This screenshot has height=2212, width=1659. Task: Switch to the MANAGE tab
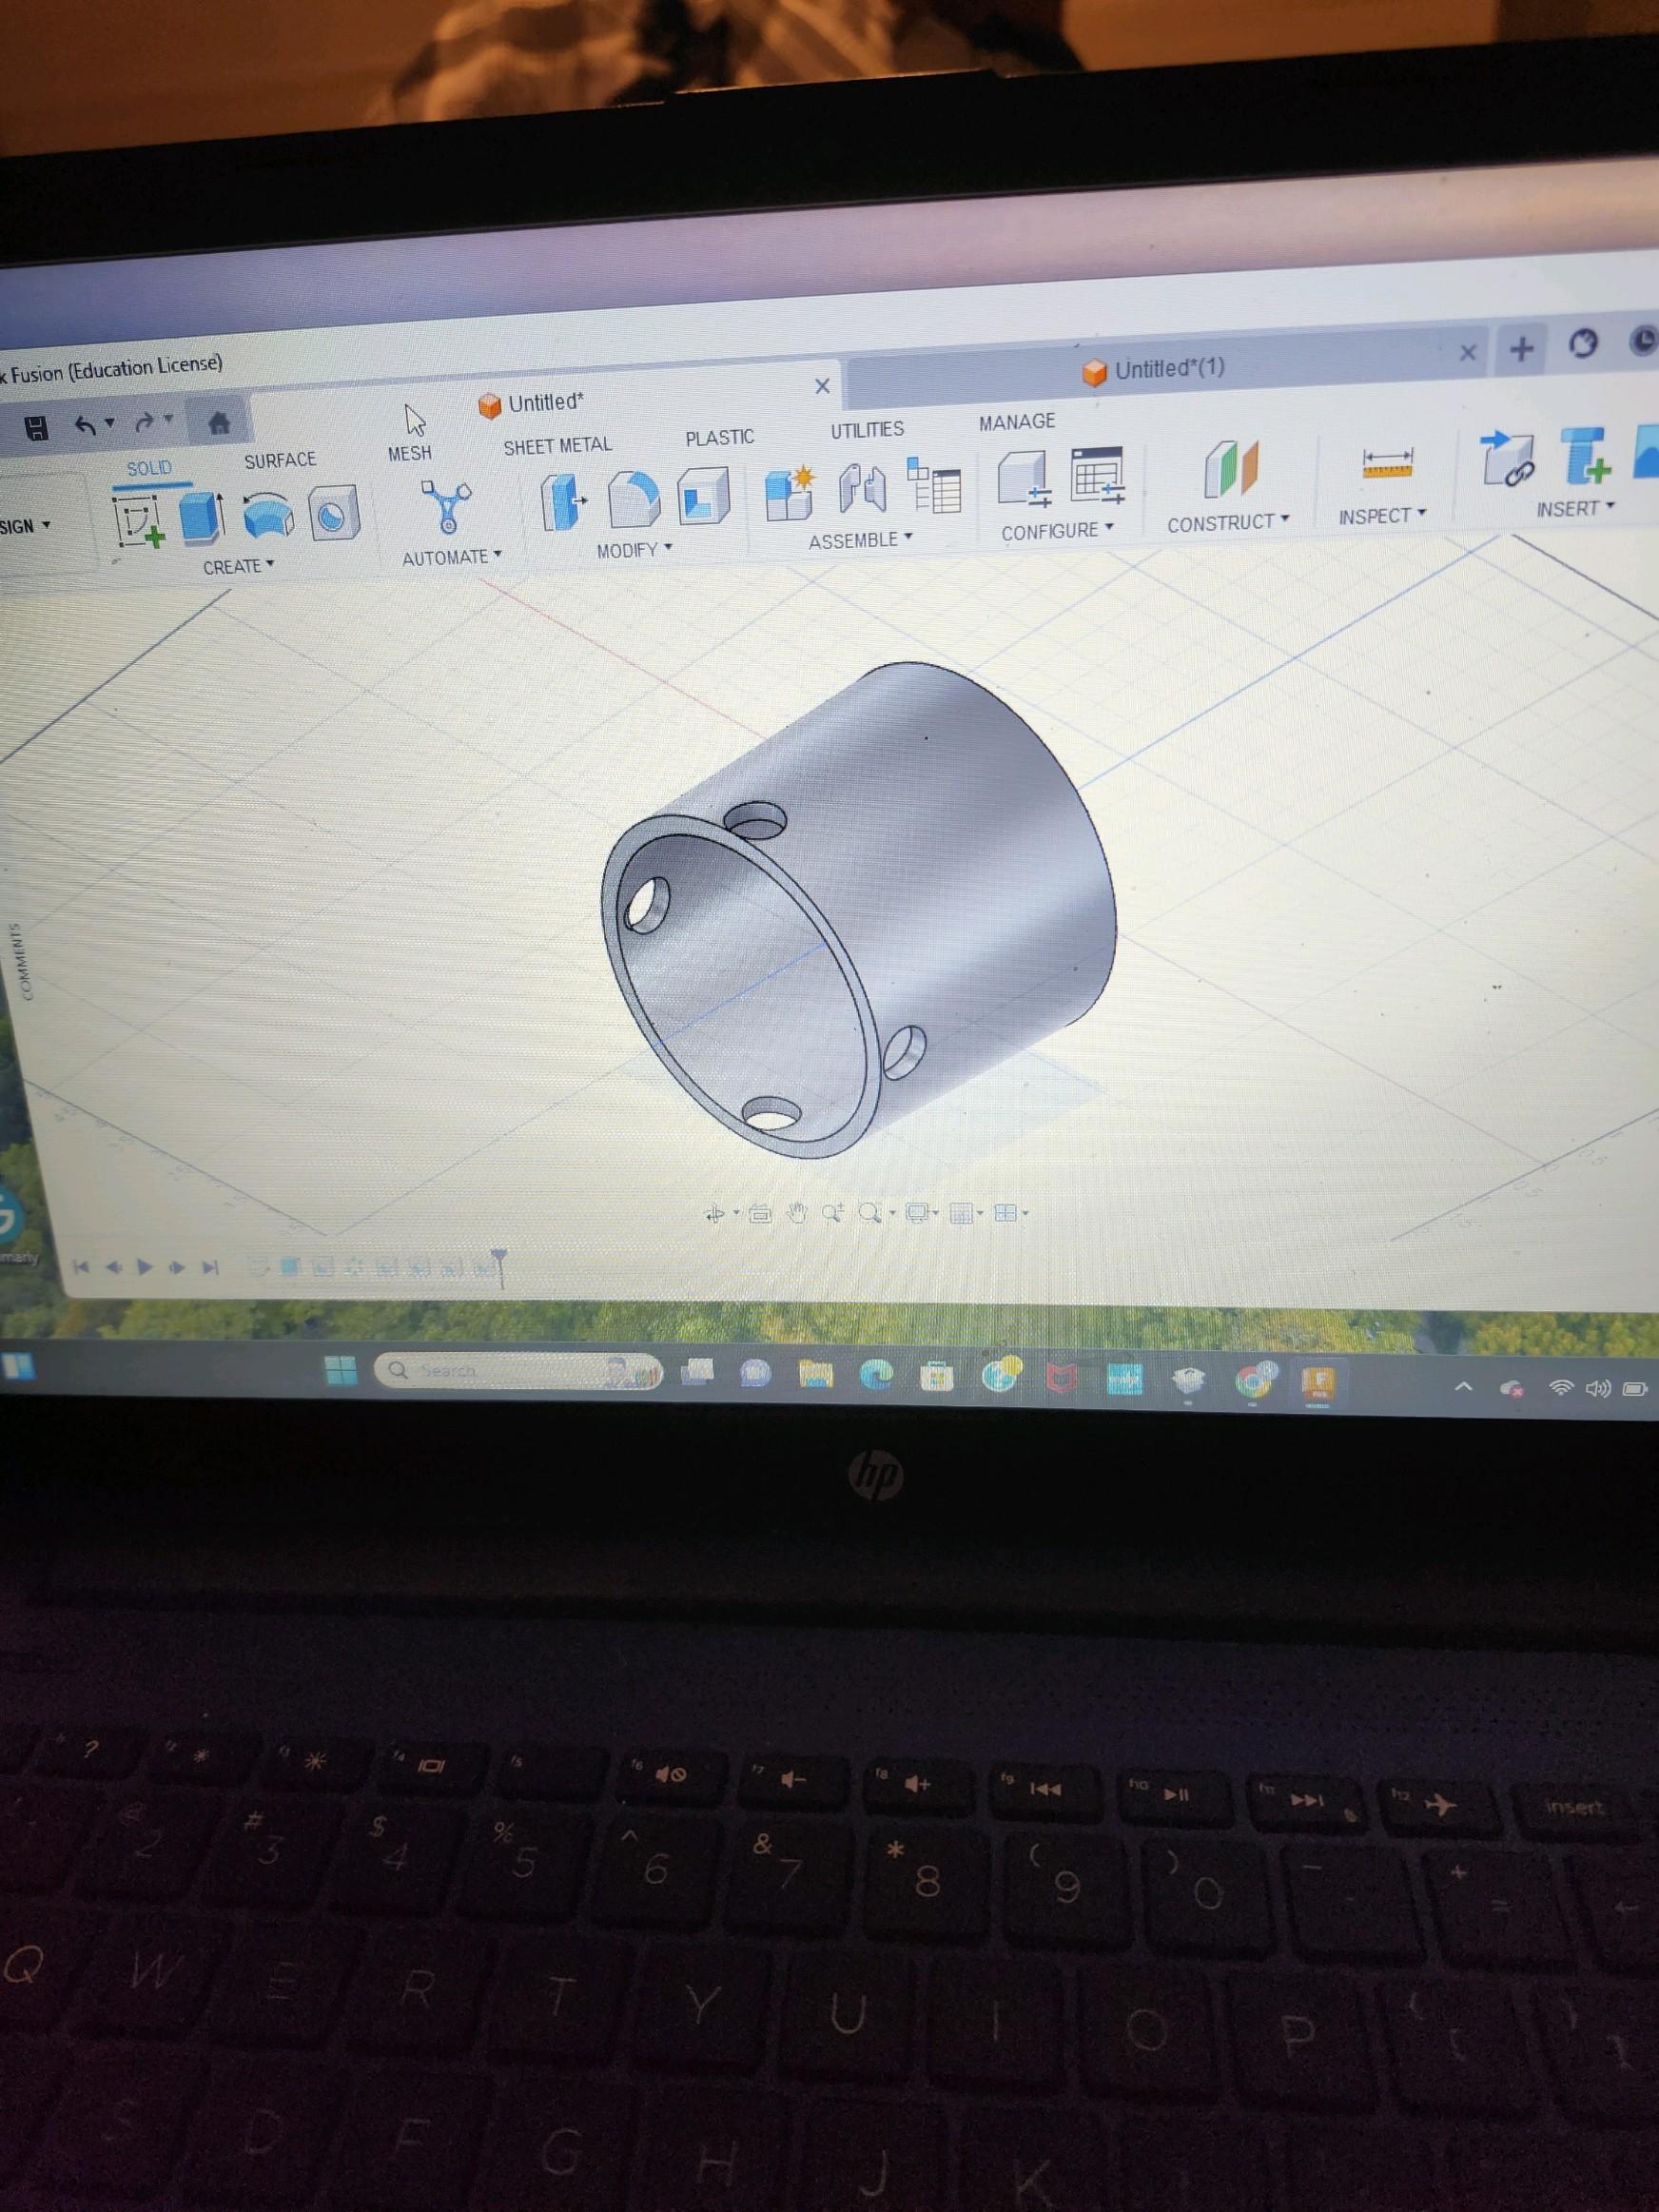pyautogui.click(x=1017, y=422)
